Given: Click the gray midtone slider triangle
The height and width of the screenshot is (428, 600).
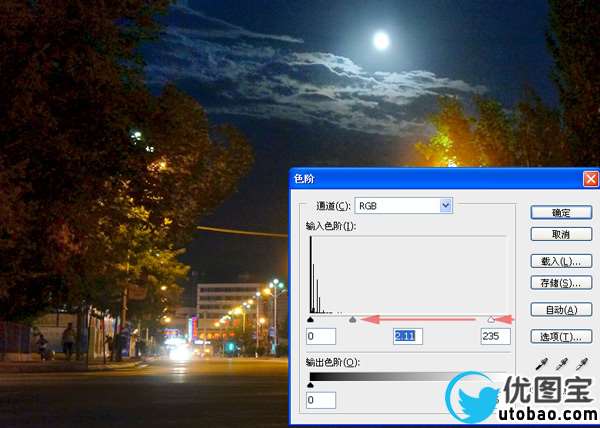Looking at the screenshot, I should pyautogui.click(x=352, y=320).
